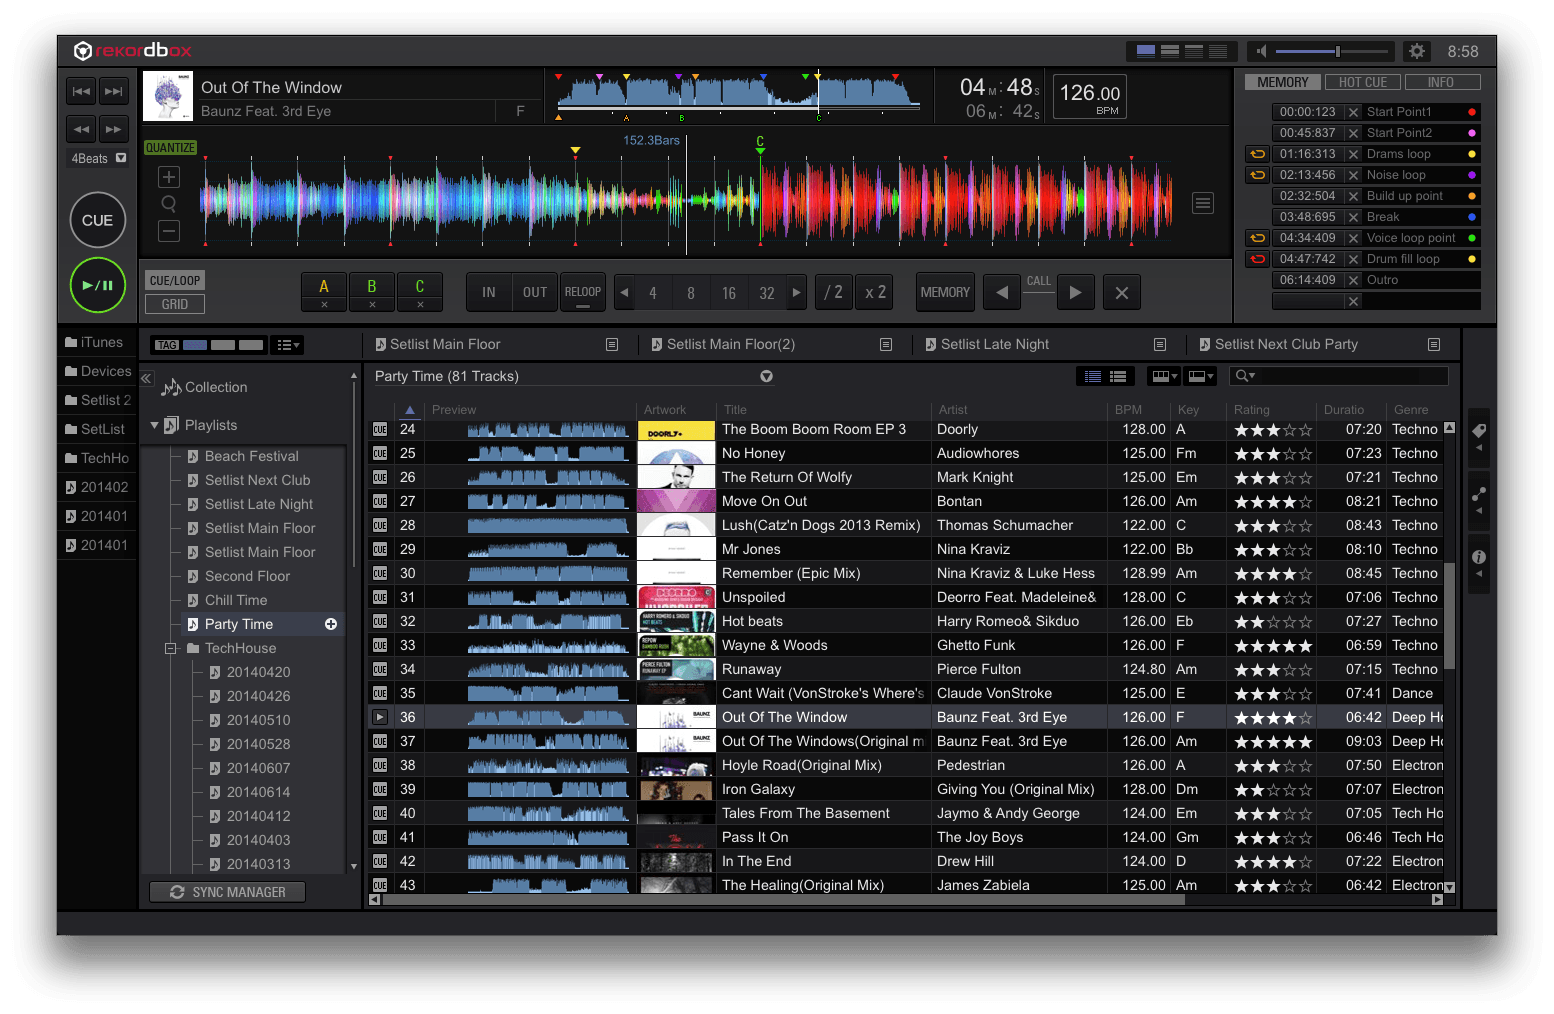Open Setlist Main Floor palette menu
This screenshot has height=1014, width=1554.
pos(612,344)
